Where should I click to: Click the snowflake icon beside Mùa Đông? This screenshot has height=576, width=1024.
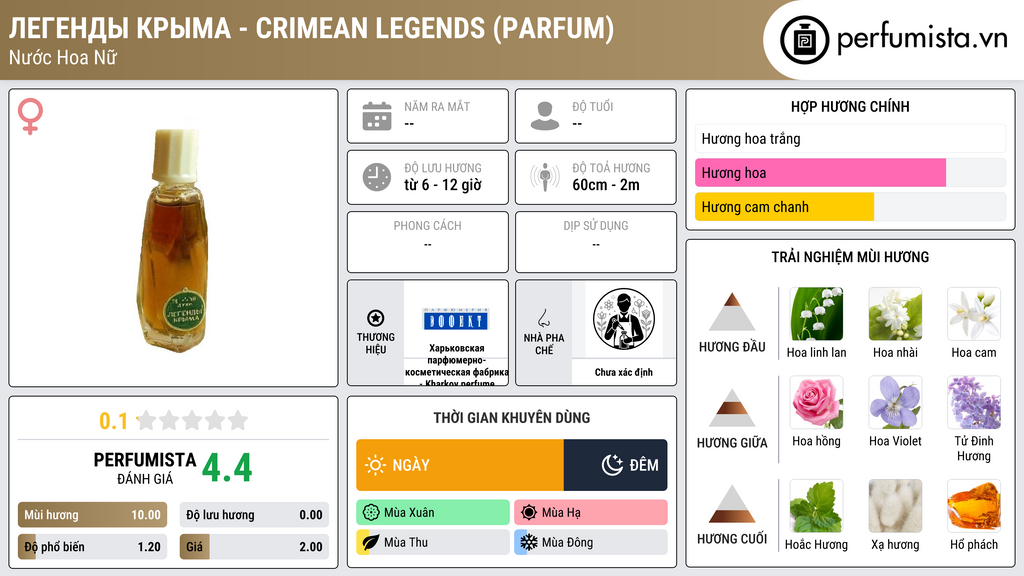(529, 542)
